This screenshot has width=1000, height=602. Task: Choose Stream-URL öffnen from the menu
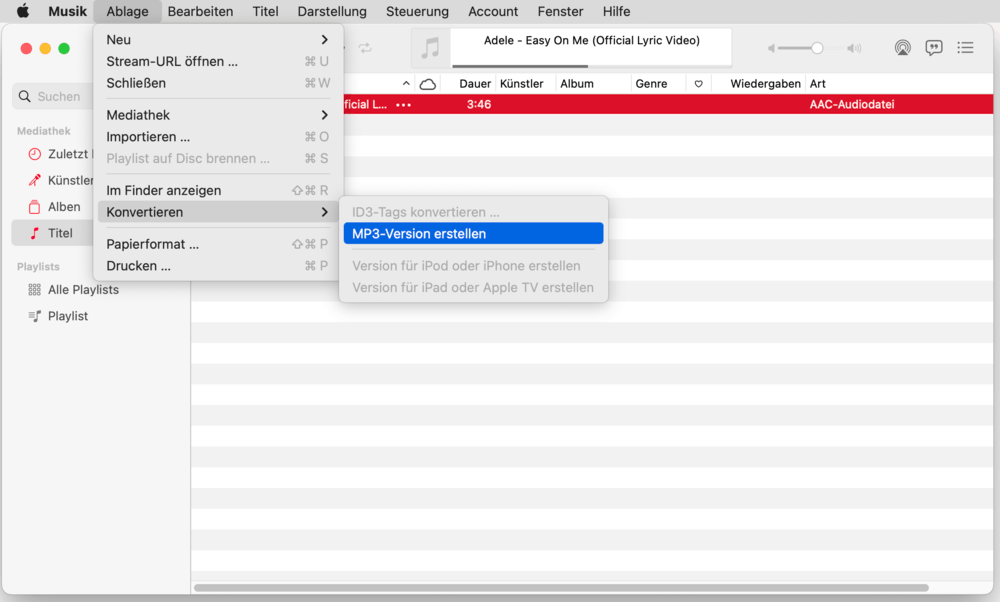pos(217,61)
